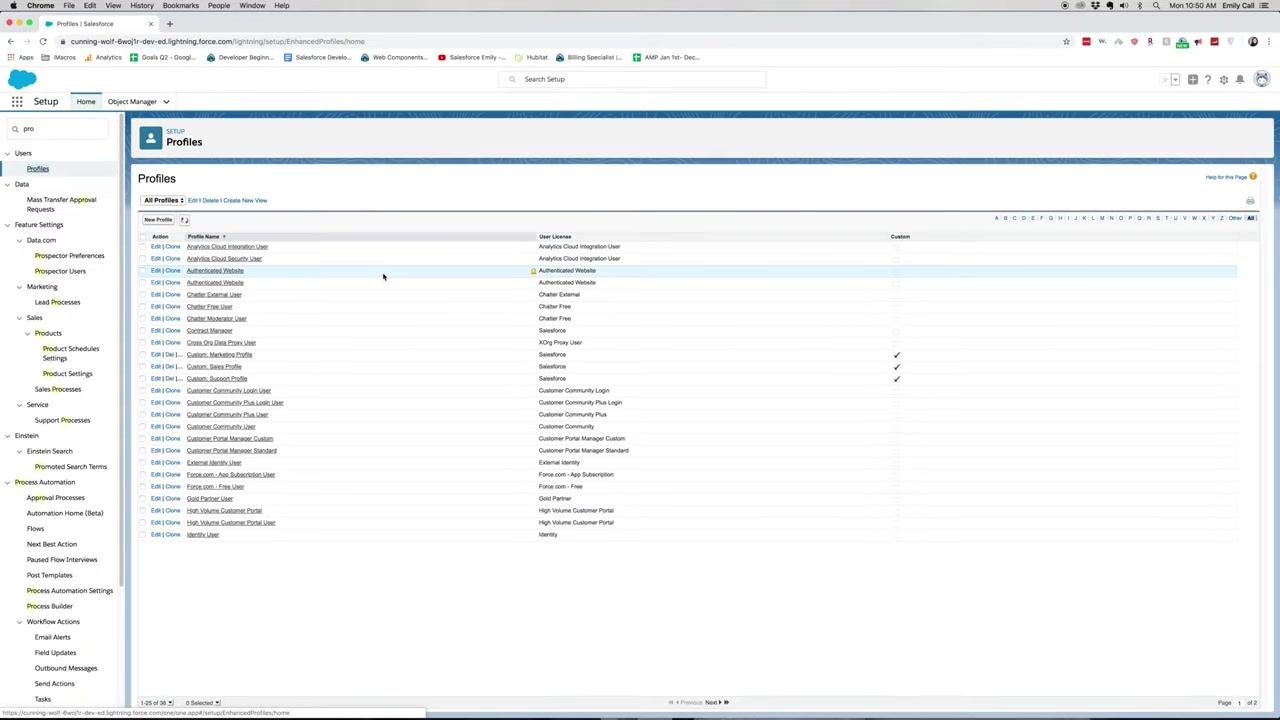Image resolution: width=1280 pixels, height=720 pixels.
Task: Open the Flows item in sidebar
Action: coord(35,528)
